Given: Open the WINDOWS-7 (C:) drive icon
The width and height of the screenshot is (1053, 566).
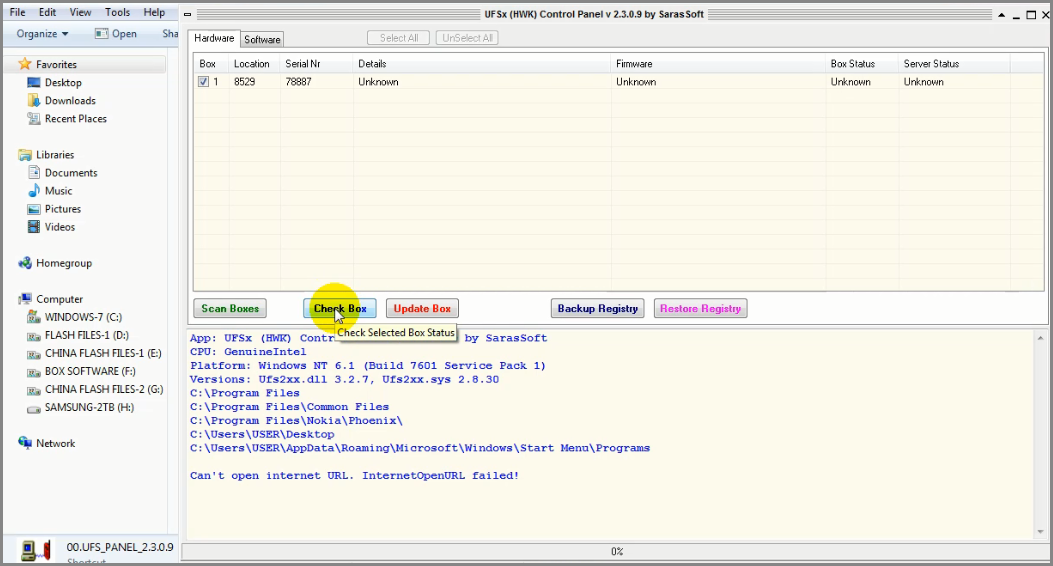Looking at the screenshot, I should pos(34,317).
